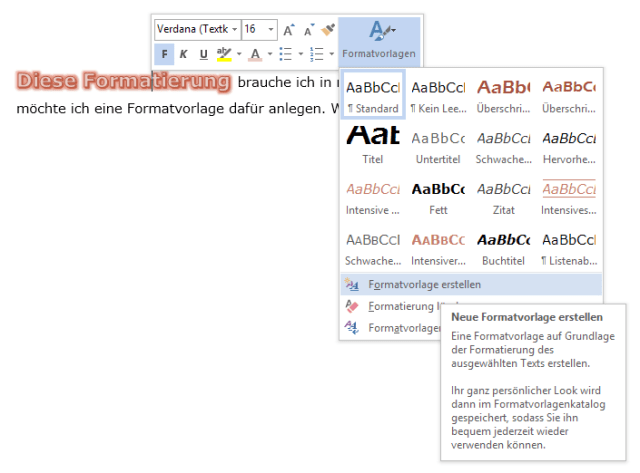This screenshot has height=473, width=640.
Task: Apply the Kein Lee... style
Action: coord(438,97)
